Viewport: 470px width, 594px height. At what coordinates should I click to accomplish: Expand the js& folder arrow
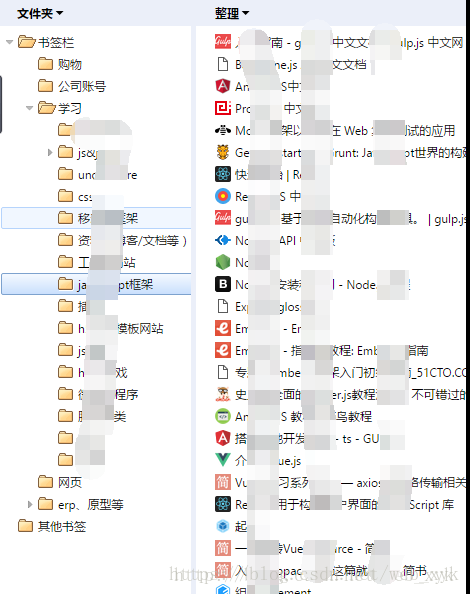coord(50,152)
